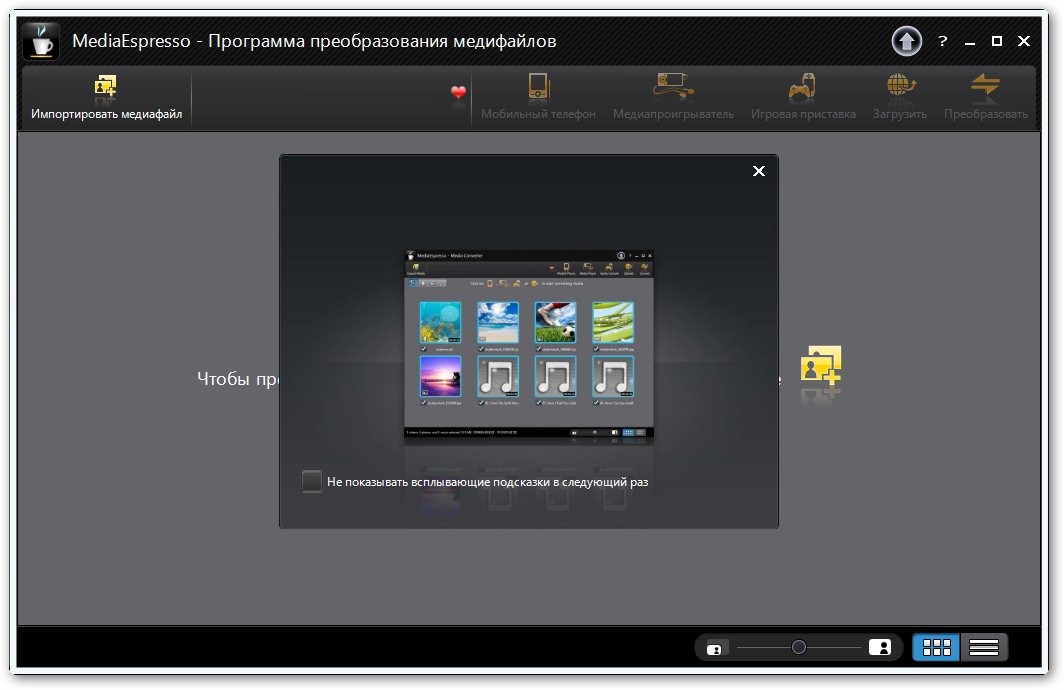Click the Загрузить globe upload icon
This screenshot has width=1064, height=690.
click(x=900, y=85)
